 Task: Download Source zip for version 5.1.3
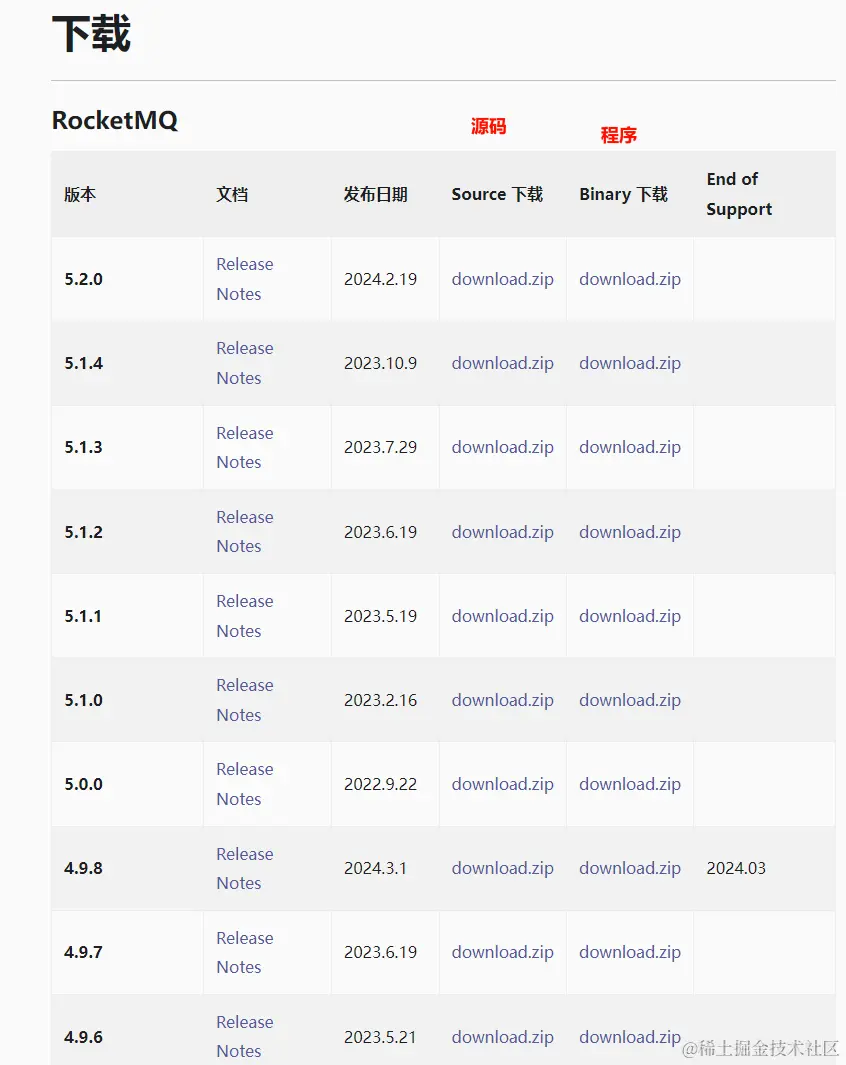(502, 447)
